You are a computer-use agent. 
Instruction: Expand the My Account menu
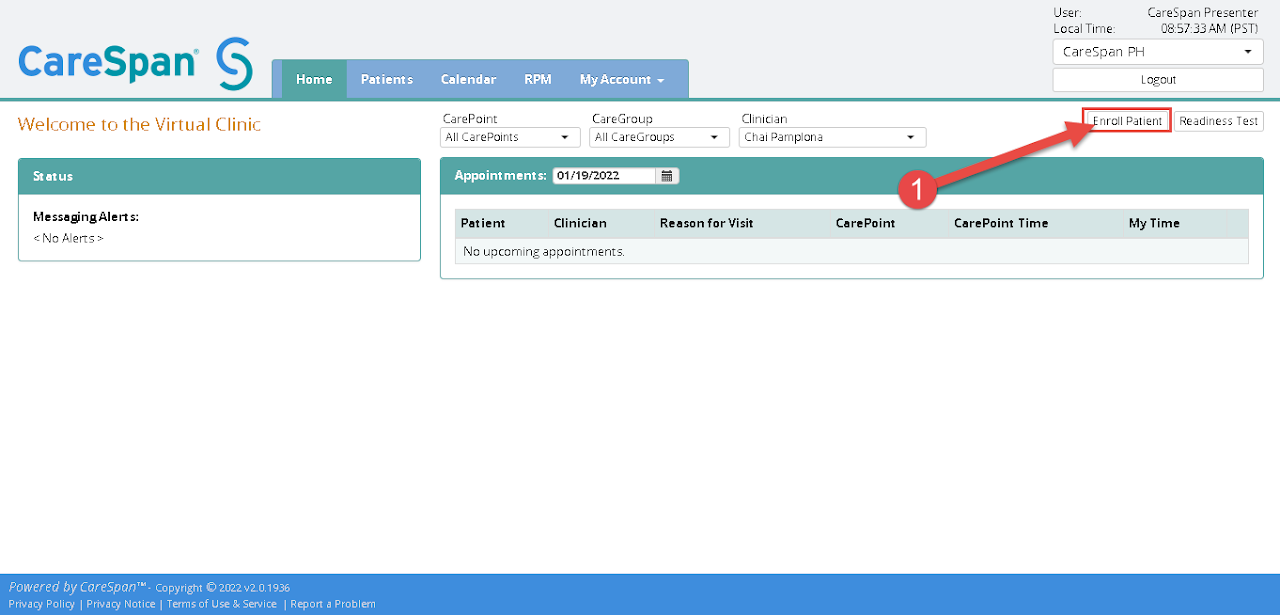(x=622, y=80)
